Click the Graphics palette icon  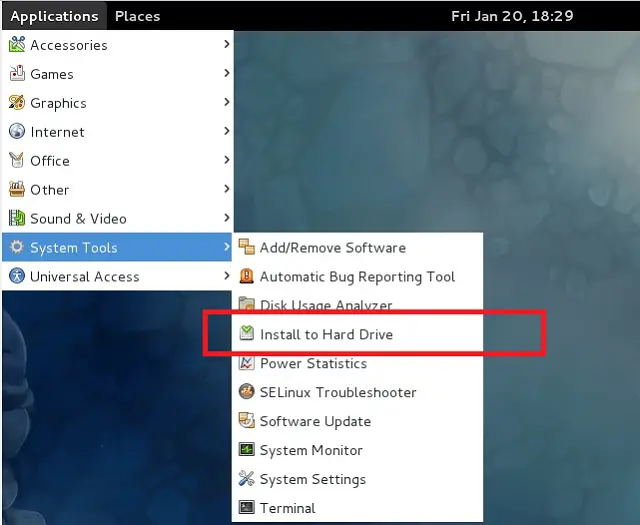pyautogui.click(x=17, y=102)
